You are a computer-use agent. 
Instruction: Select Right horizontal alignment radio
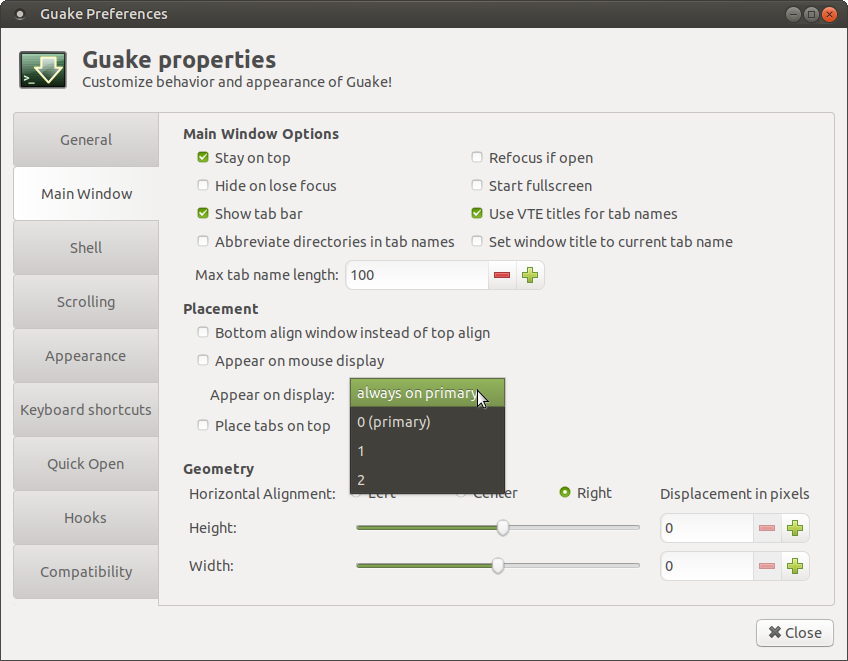565,493
